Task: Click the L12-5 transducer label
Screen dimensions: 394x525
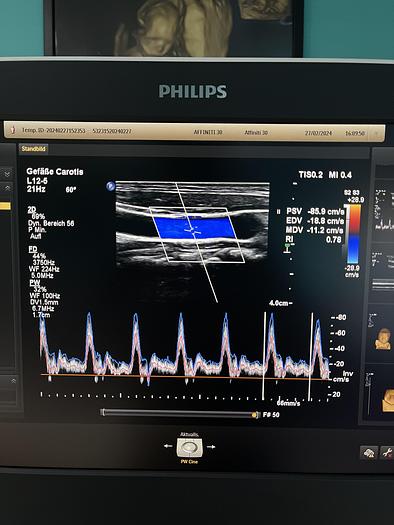Action: coord(37,181)
